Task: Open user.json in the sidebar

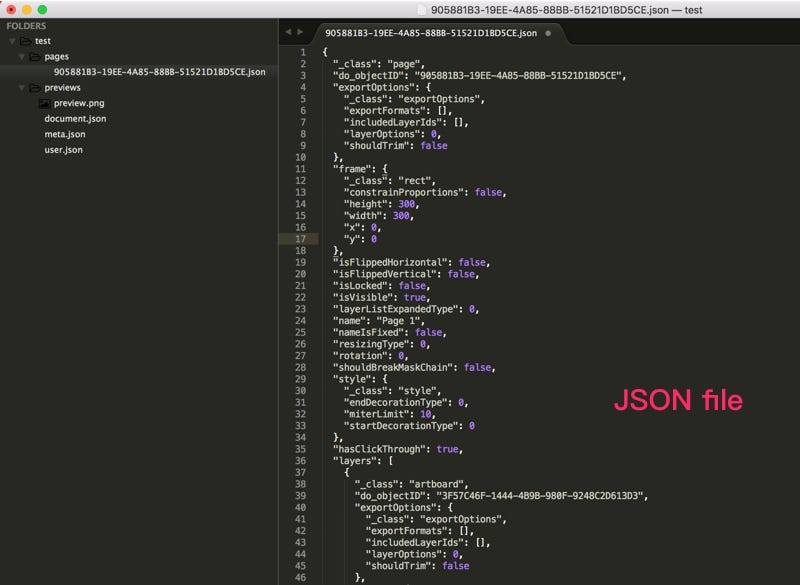Action: pos(63,150)
